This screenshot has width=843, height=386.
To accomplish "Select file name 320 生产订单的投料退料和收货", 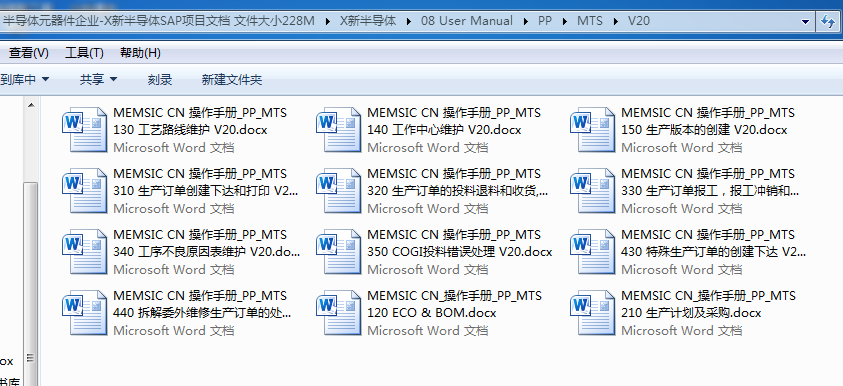I will point(458,182).
